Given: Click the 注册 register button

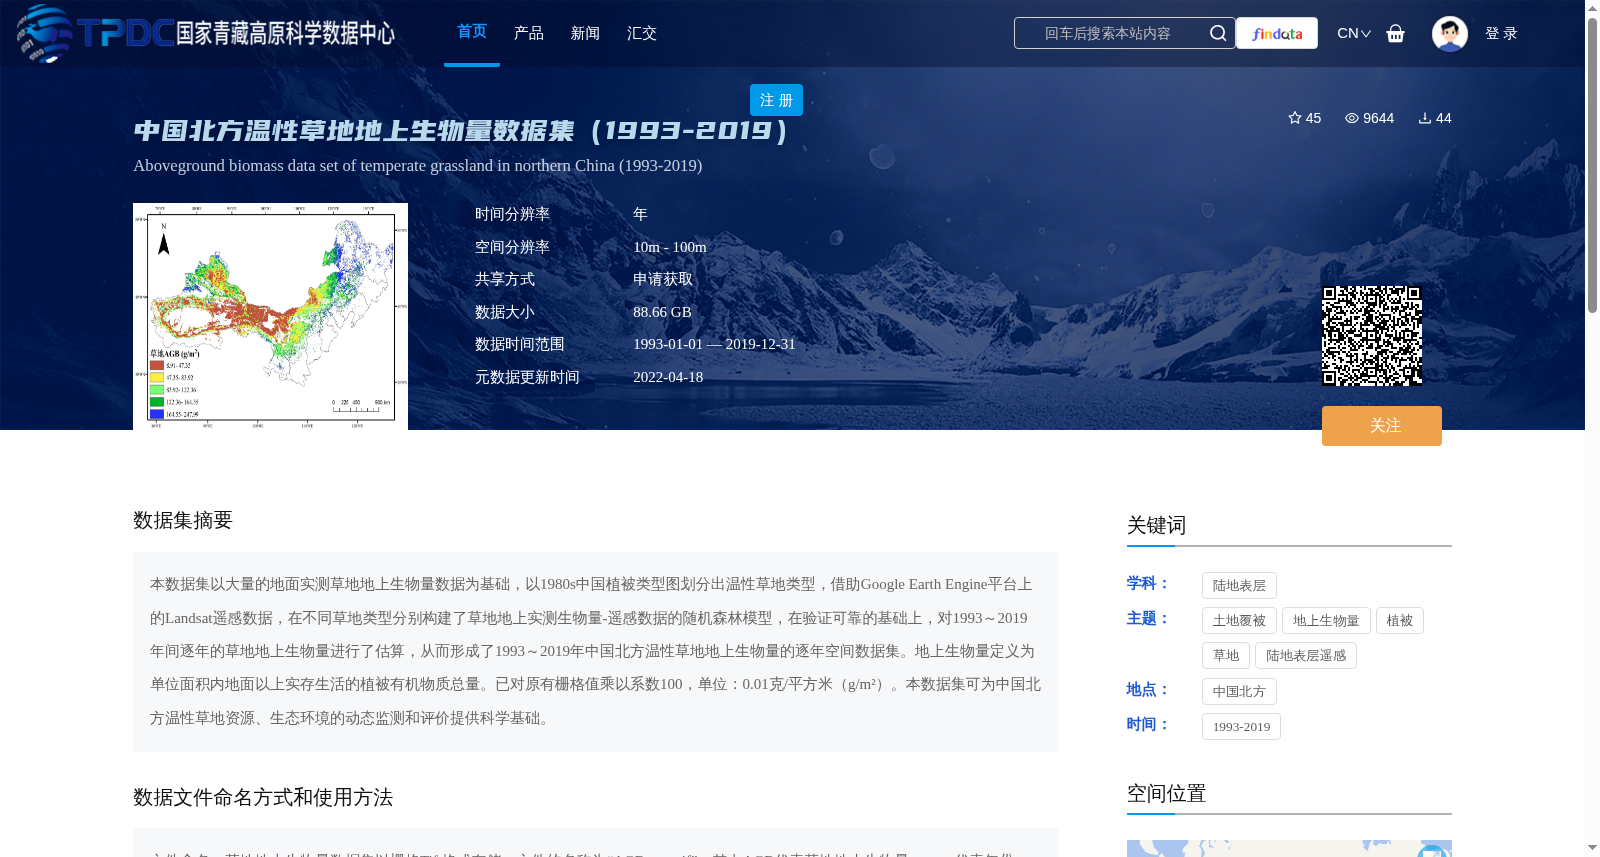Looking at the screenshot, I should pos(776,100).
